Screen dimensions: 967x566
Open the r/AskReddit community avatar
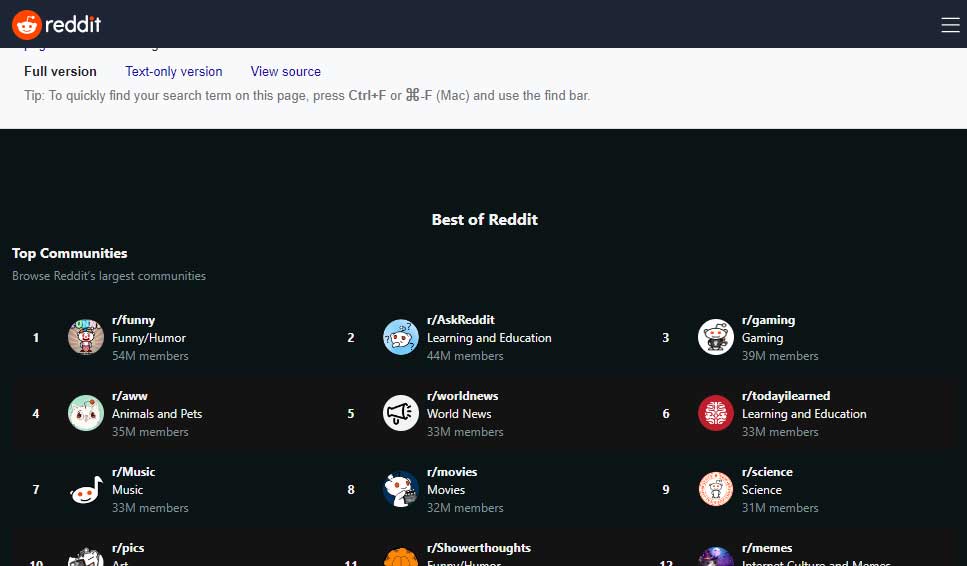tap(401, 337)
